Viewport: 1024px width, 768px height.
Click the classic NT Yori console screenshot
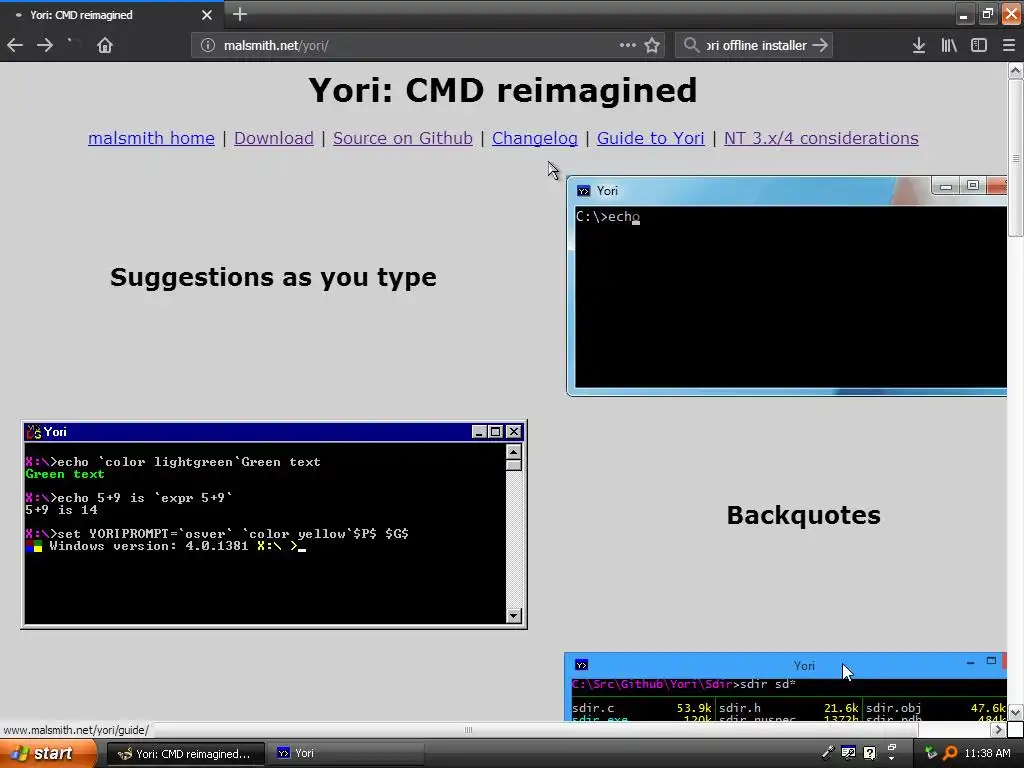tap(274, 524)
